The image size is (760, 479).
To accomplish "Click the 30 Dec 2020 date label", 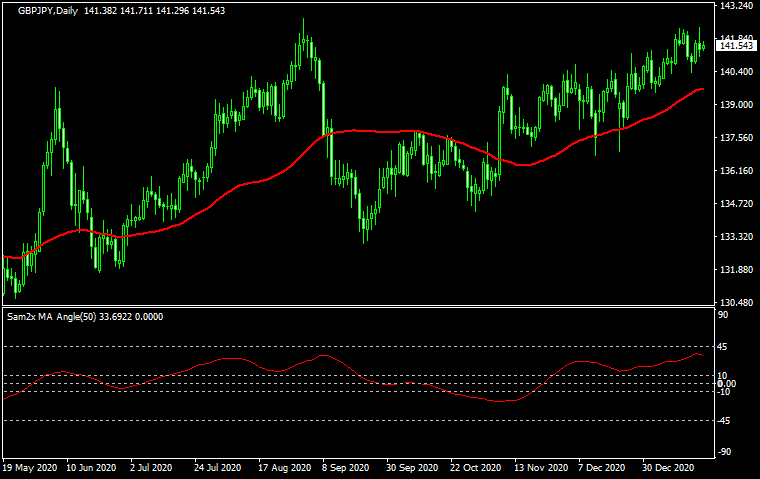I will click(x=668, y=468).
